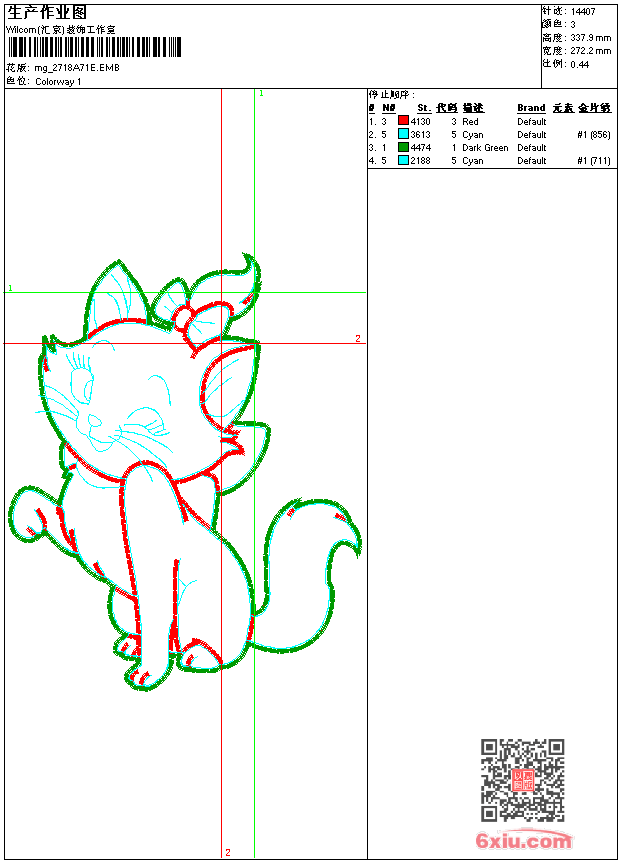
Task: Select the barcode under the Wilcom heading
Action: coord(94,47)
